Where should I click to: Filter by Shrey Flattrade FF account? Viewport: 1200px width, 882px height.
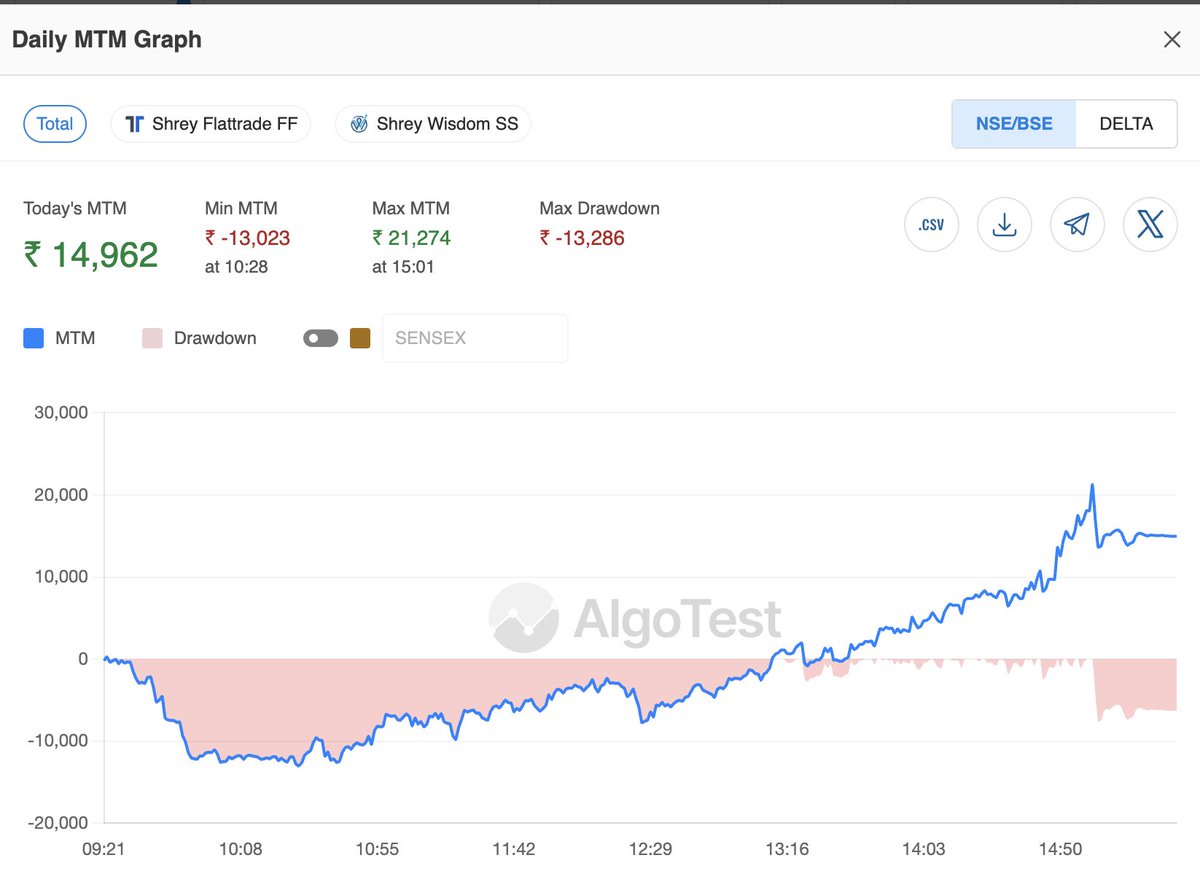pos(210,124)
